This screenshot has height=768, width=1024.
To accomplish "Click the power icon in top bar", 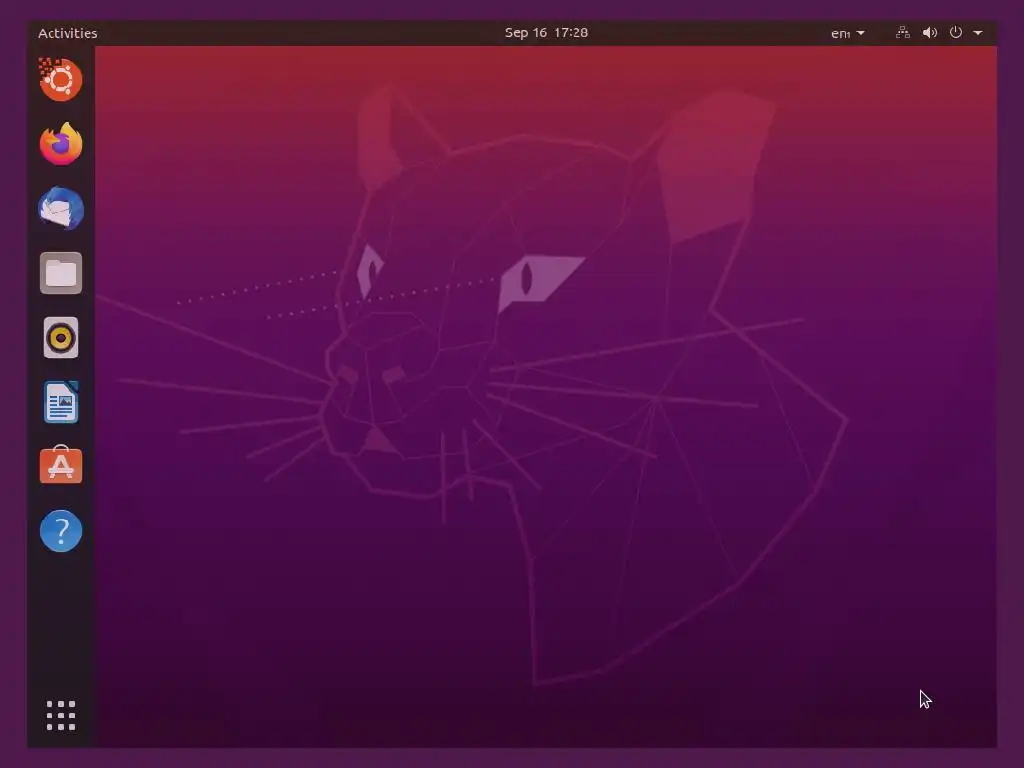I will [x=955, y=32].
